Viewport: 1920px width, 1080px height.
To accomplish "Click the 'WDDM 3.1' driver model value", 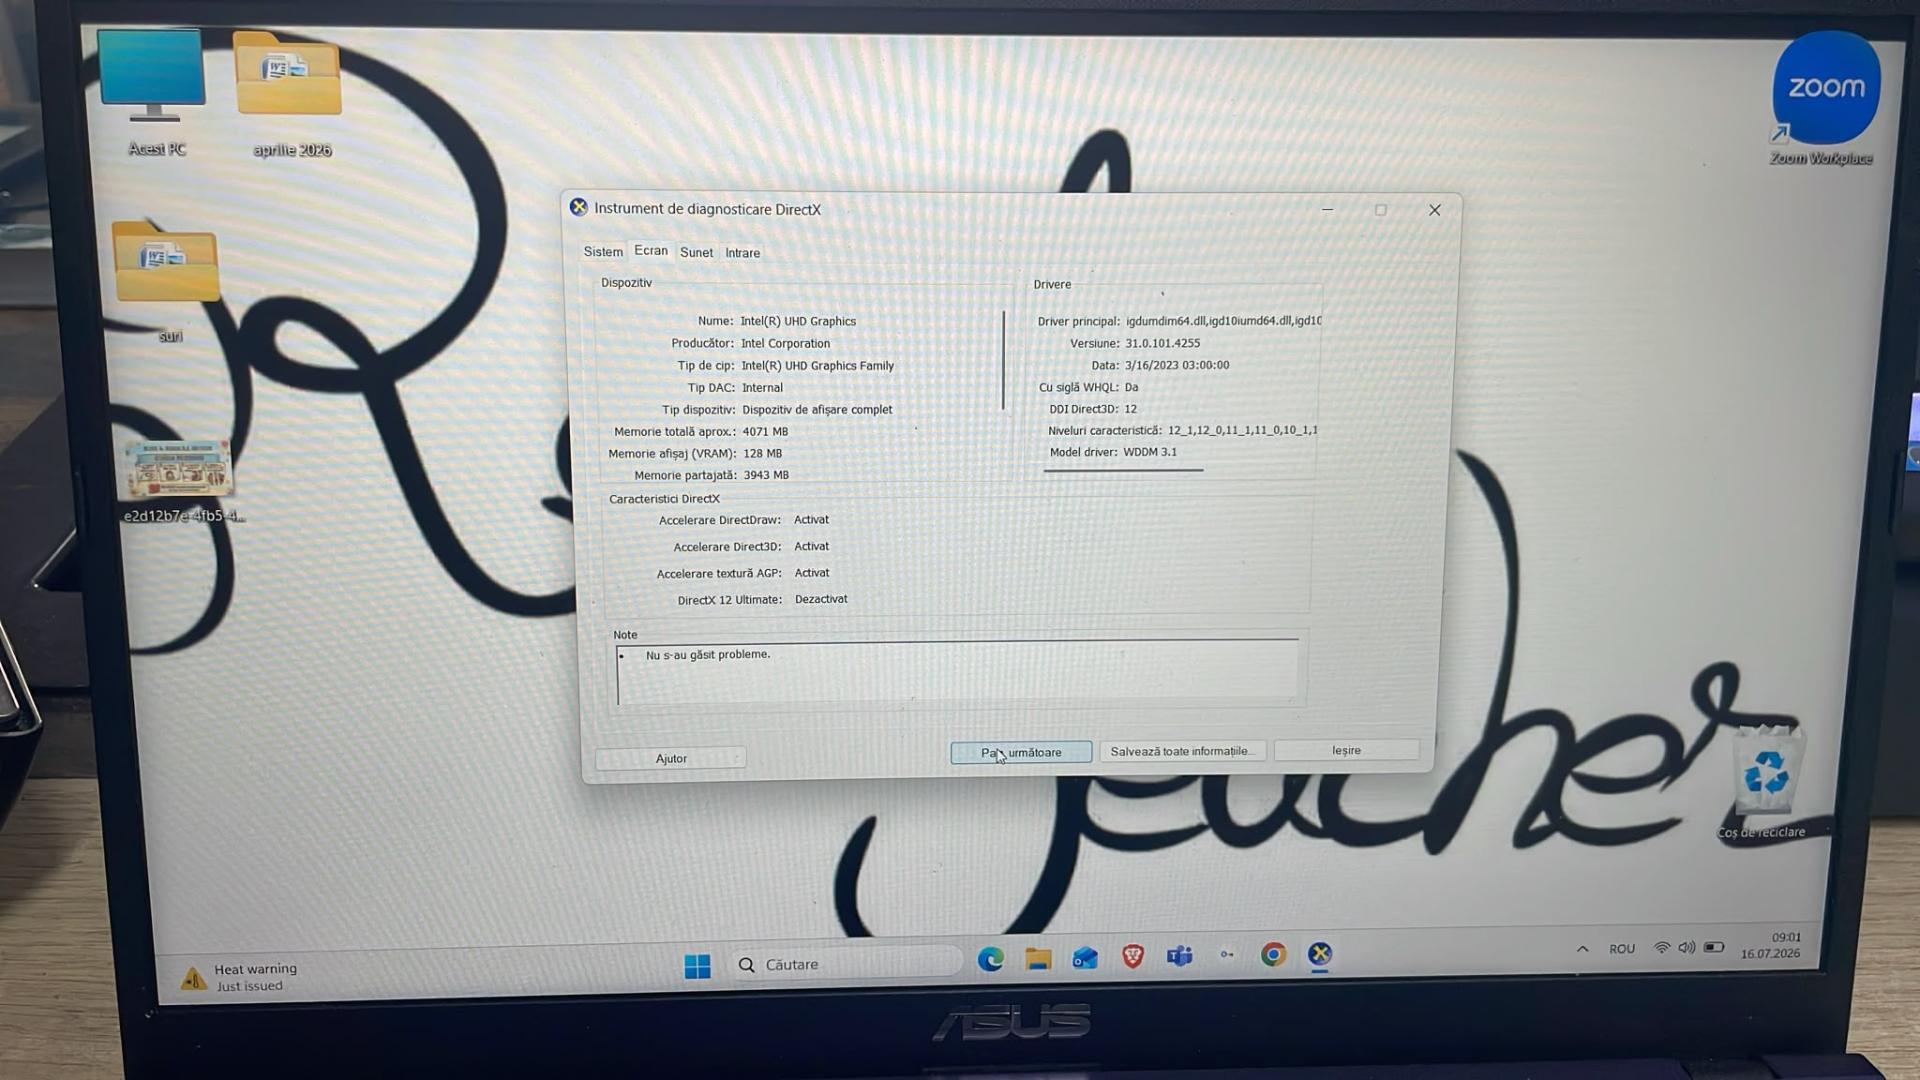I will click(x=1150, y=452).
